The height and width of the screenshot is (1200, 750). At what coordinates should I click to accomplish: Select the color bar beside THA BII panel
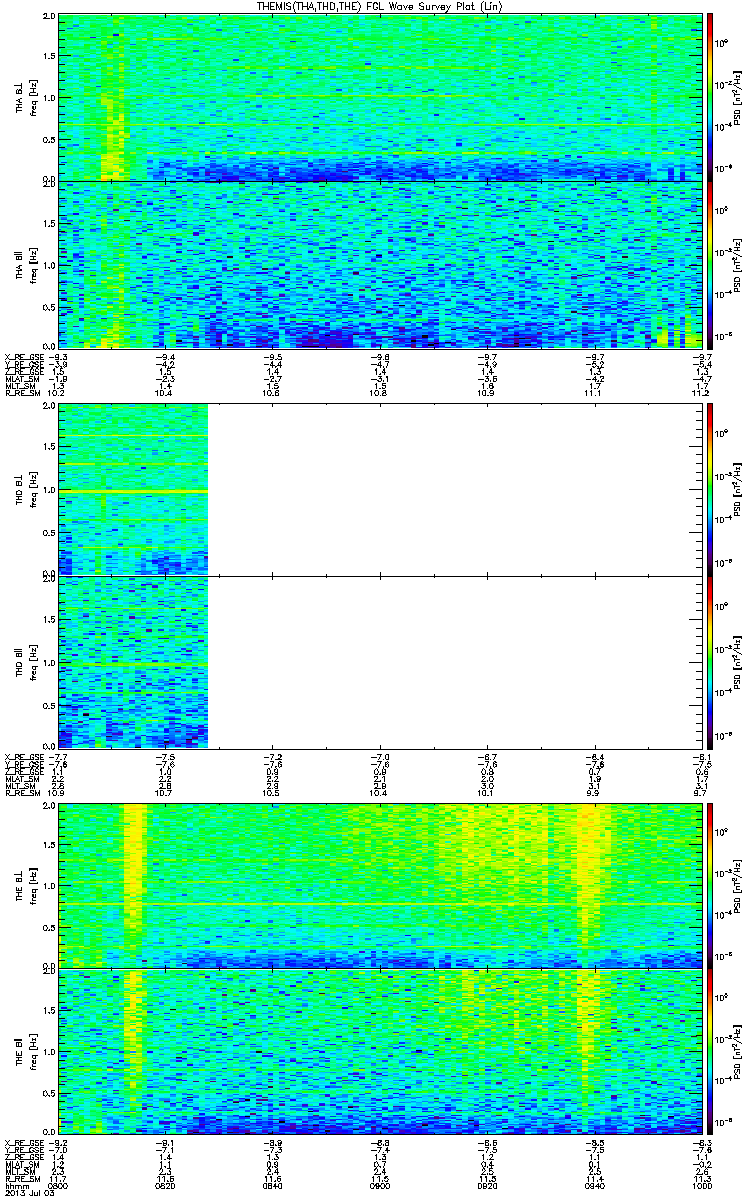[711, 264]
